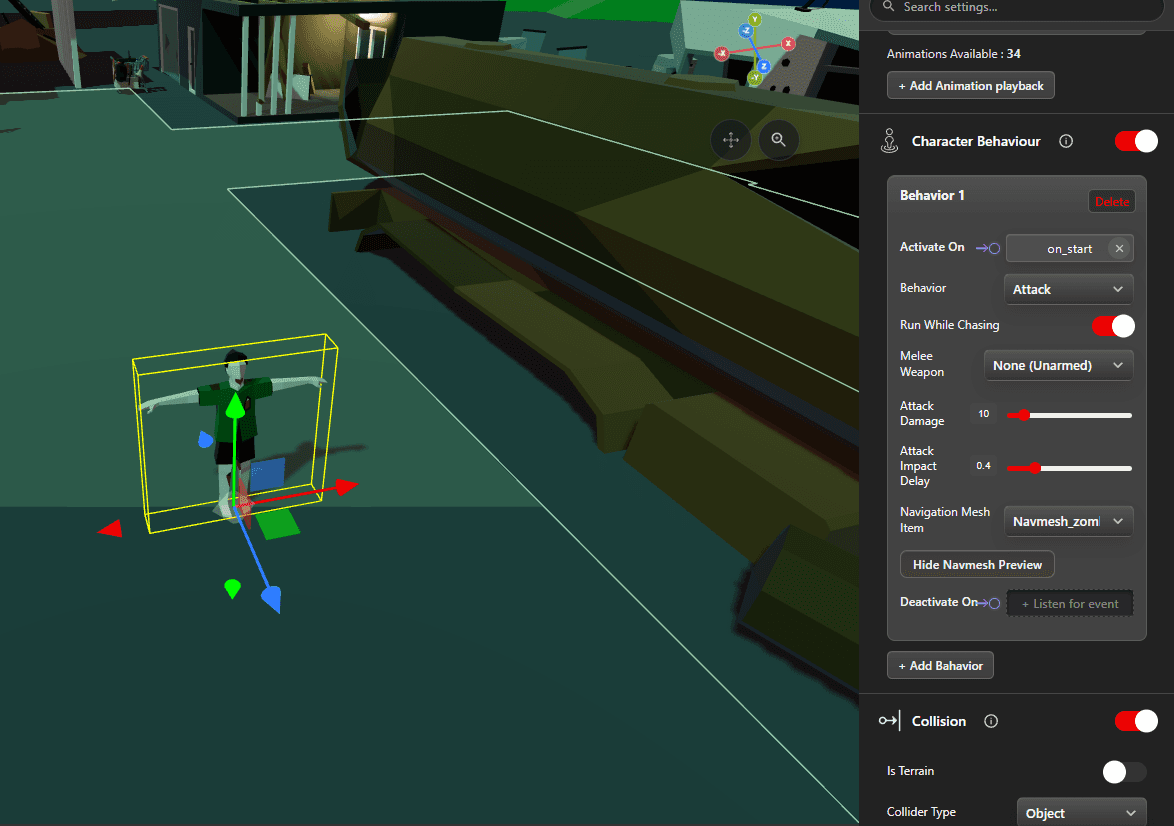This screenshot has height=826, width=1174.
Task: Click the Attack Damage value 10
Action: (x=983, y=413)
